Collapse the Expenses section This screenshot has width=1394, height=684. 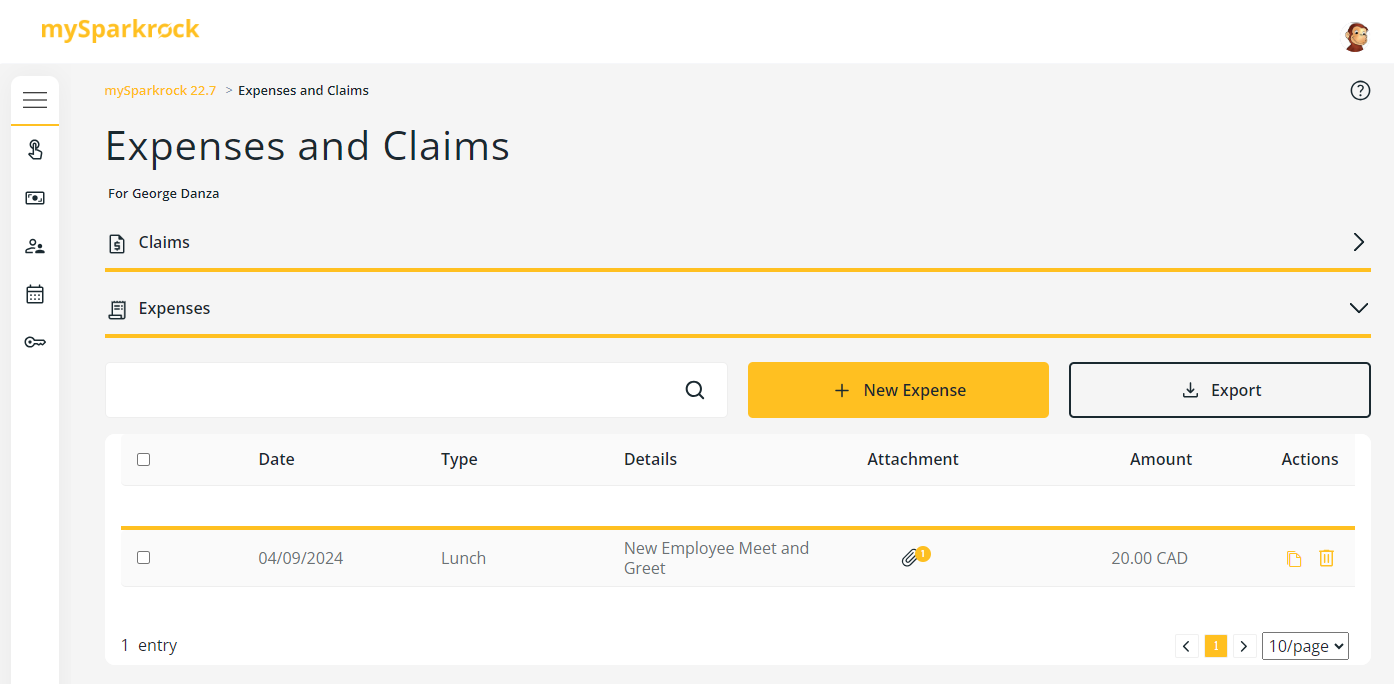(x=1358, y=308)
